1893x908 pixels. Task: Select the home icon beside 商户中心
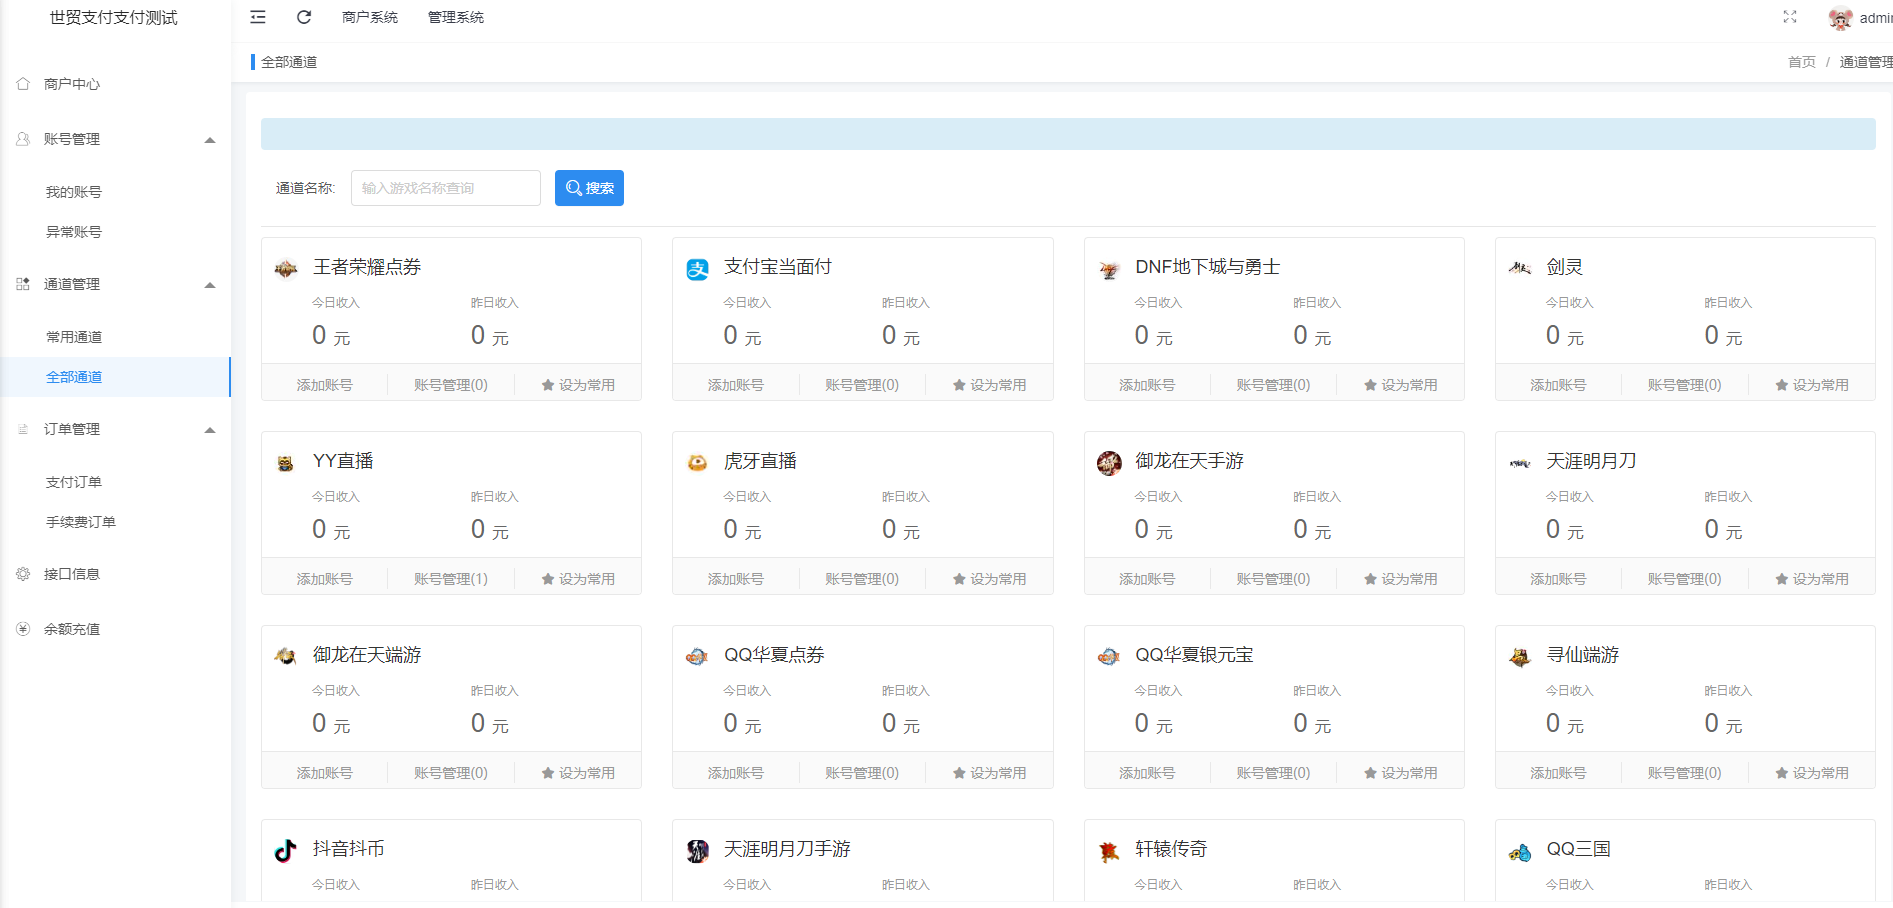click(x=22, y=84)
